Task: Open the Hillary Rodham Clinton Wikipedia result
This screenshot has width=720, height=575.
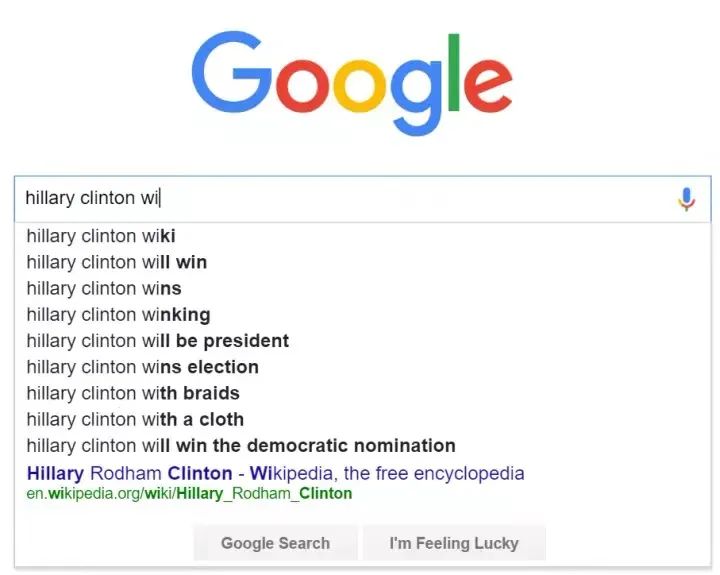Action: pyautogui.click(x=275, y=473)
